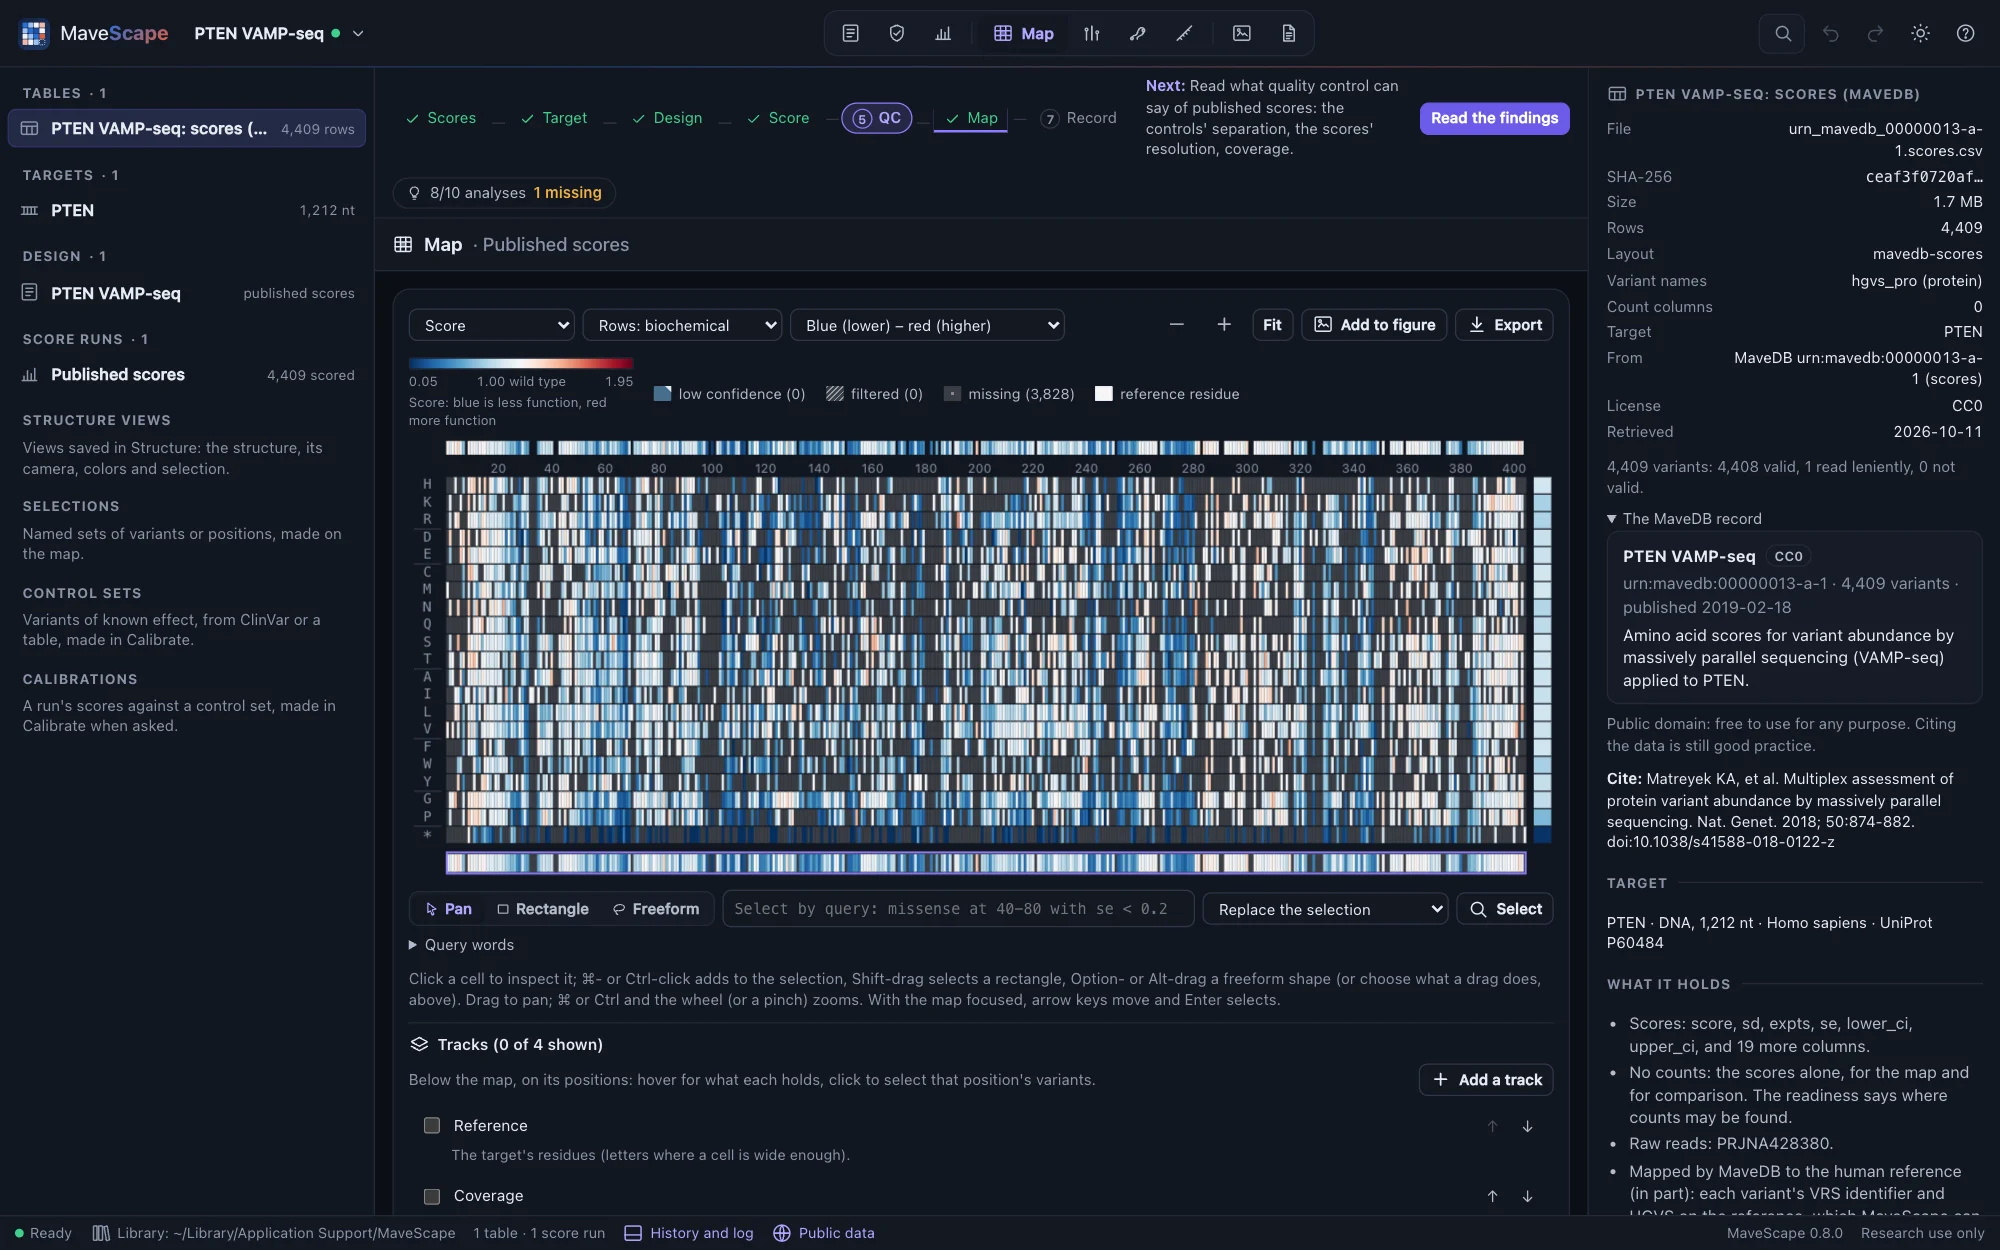
Task: Go to the Target workflow step
Action: (x=554, y=118)
